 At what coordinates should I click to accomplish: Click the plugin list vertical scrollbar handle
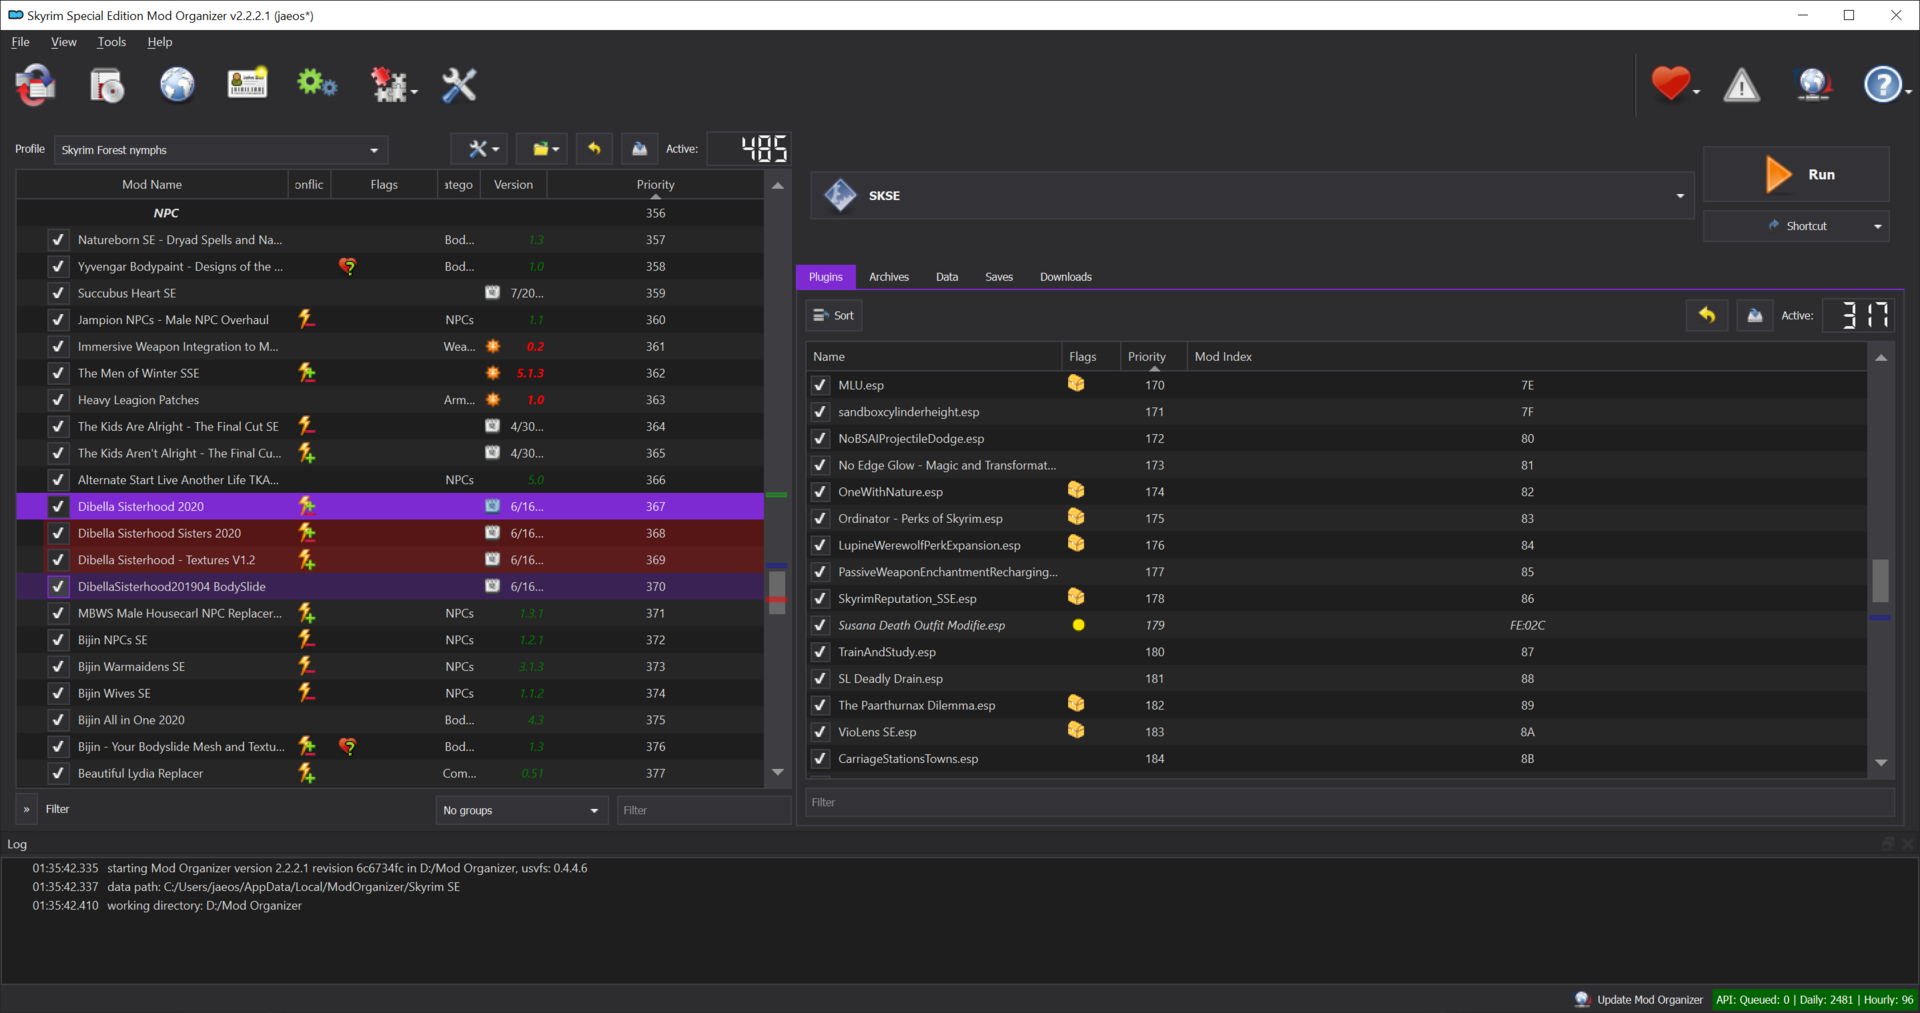click(x=1880, y=580)
